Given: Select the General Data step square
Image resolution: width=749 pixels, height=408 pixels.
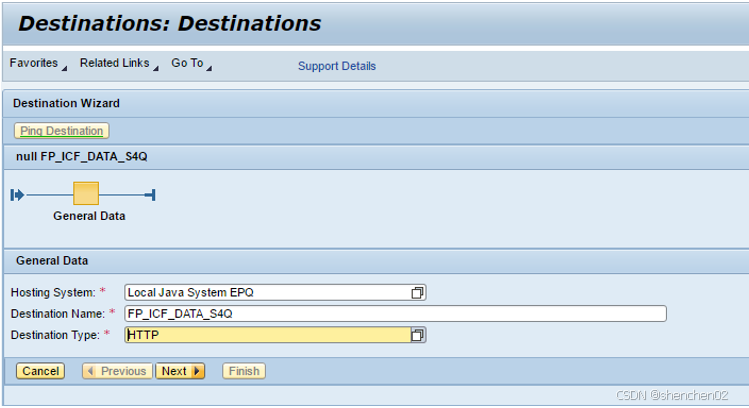Looking at the screenshot, I should coord(87,194).
